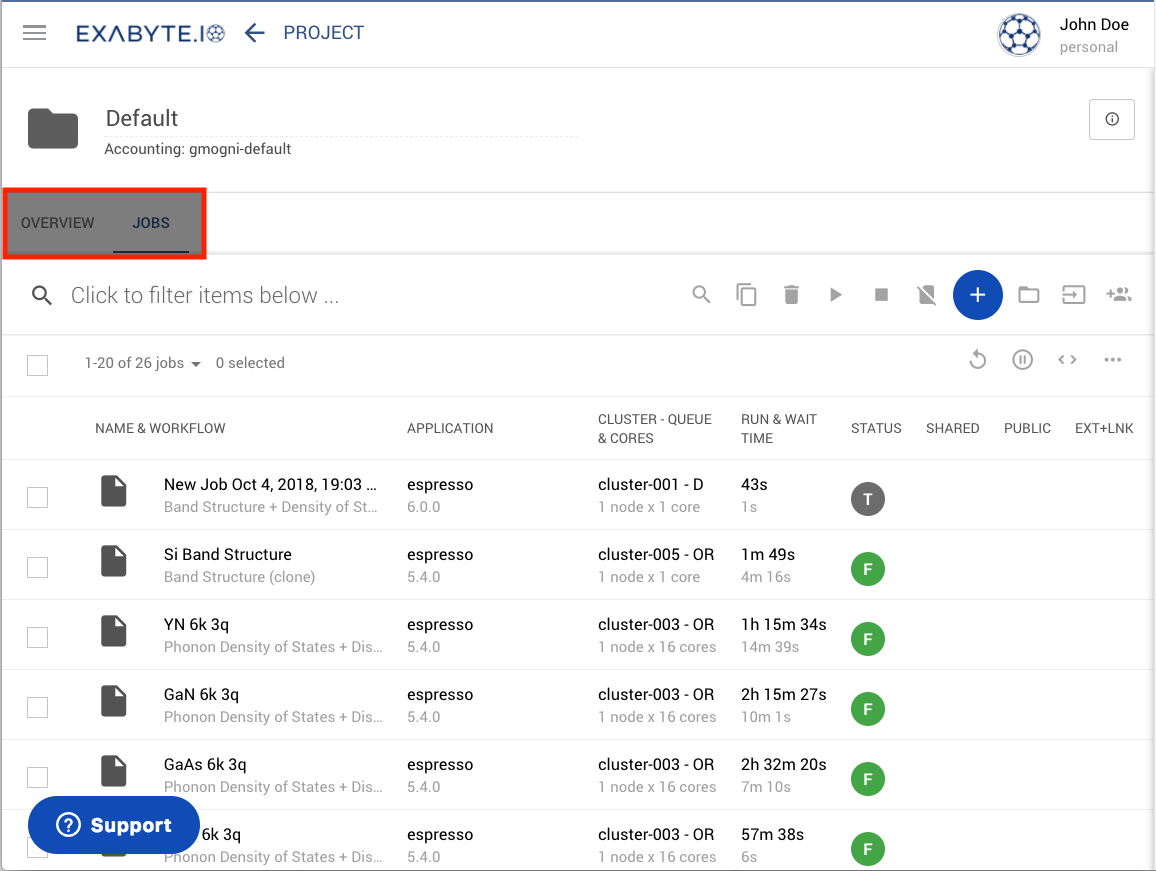The width and height of the screenshot is (1156, 871).
Task: Share jobs via the add-people icon
Action: coord(1119,295)
